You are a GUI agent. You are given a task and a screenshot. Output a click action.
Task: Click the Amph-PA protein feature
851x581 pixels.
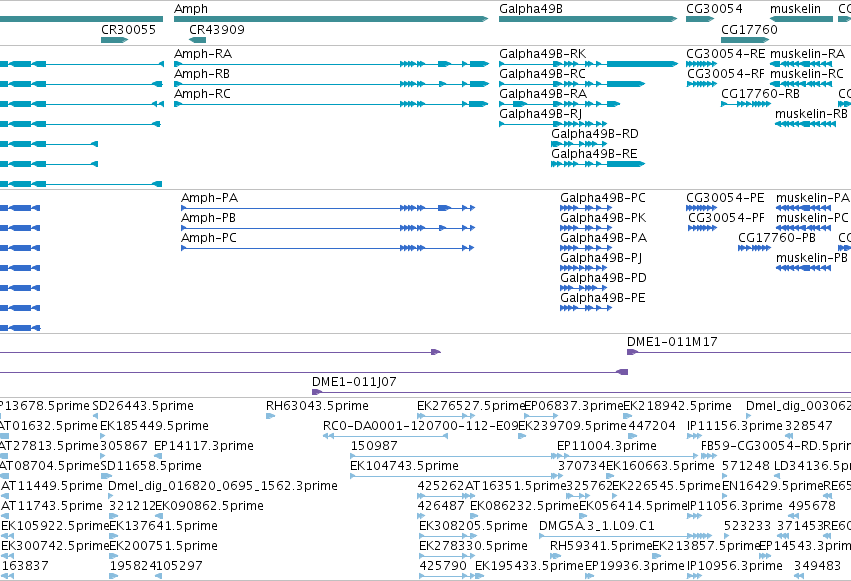[328, 208]
